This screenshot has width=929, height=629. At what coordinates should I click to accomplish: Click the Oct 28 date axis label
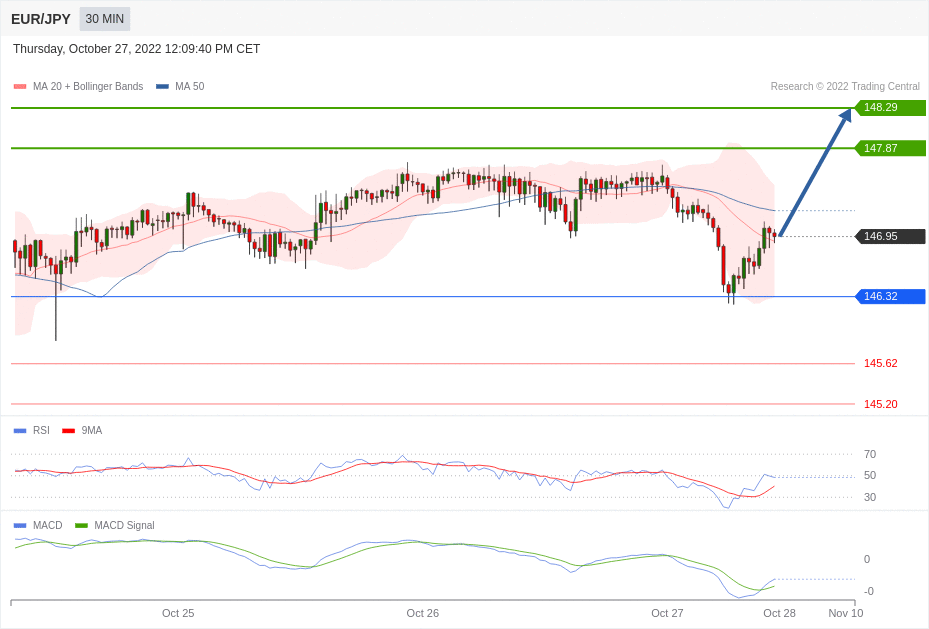pos(779,613)
